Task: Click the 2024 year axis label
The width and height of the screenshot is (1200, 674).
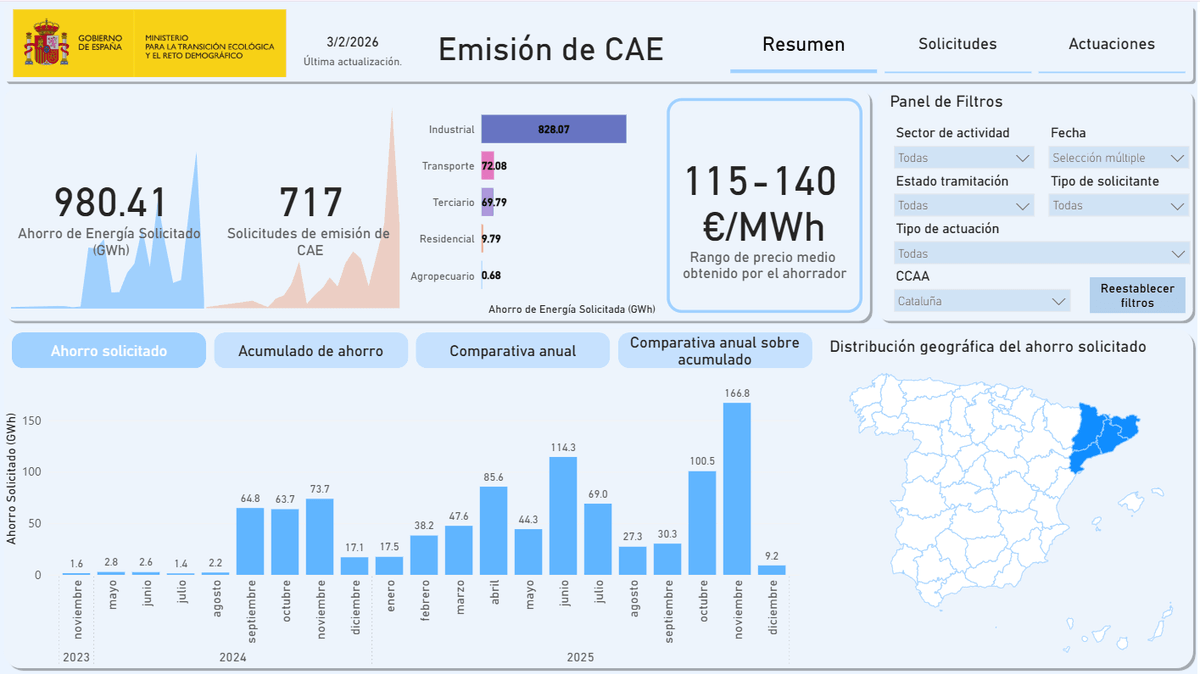Action: (232, 657)
